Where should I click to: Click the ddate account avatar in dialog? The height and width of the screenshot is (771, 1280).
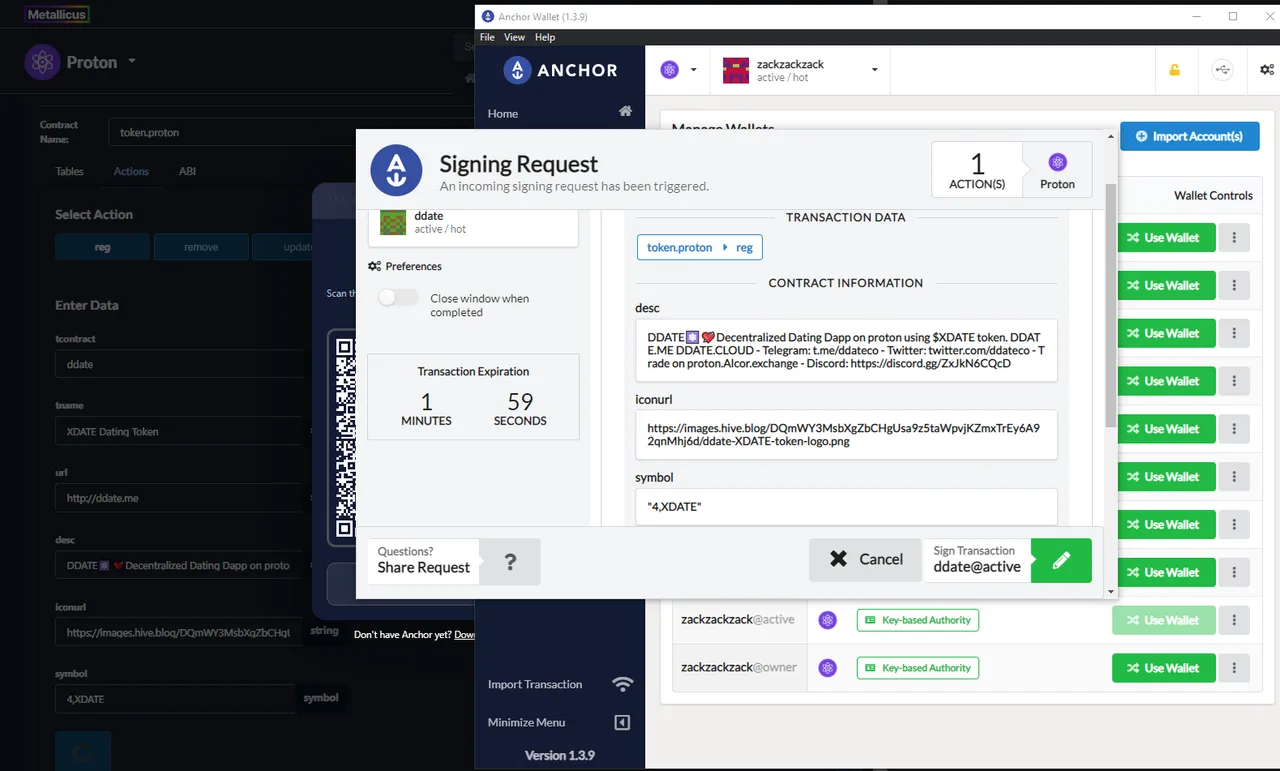coord(392,222)
